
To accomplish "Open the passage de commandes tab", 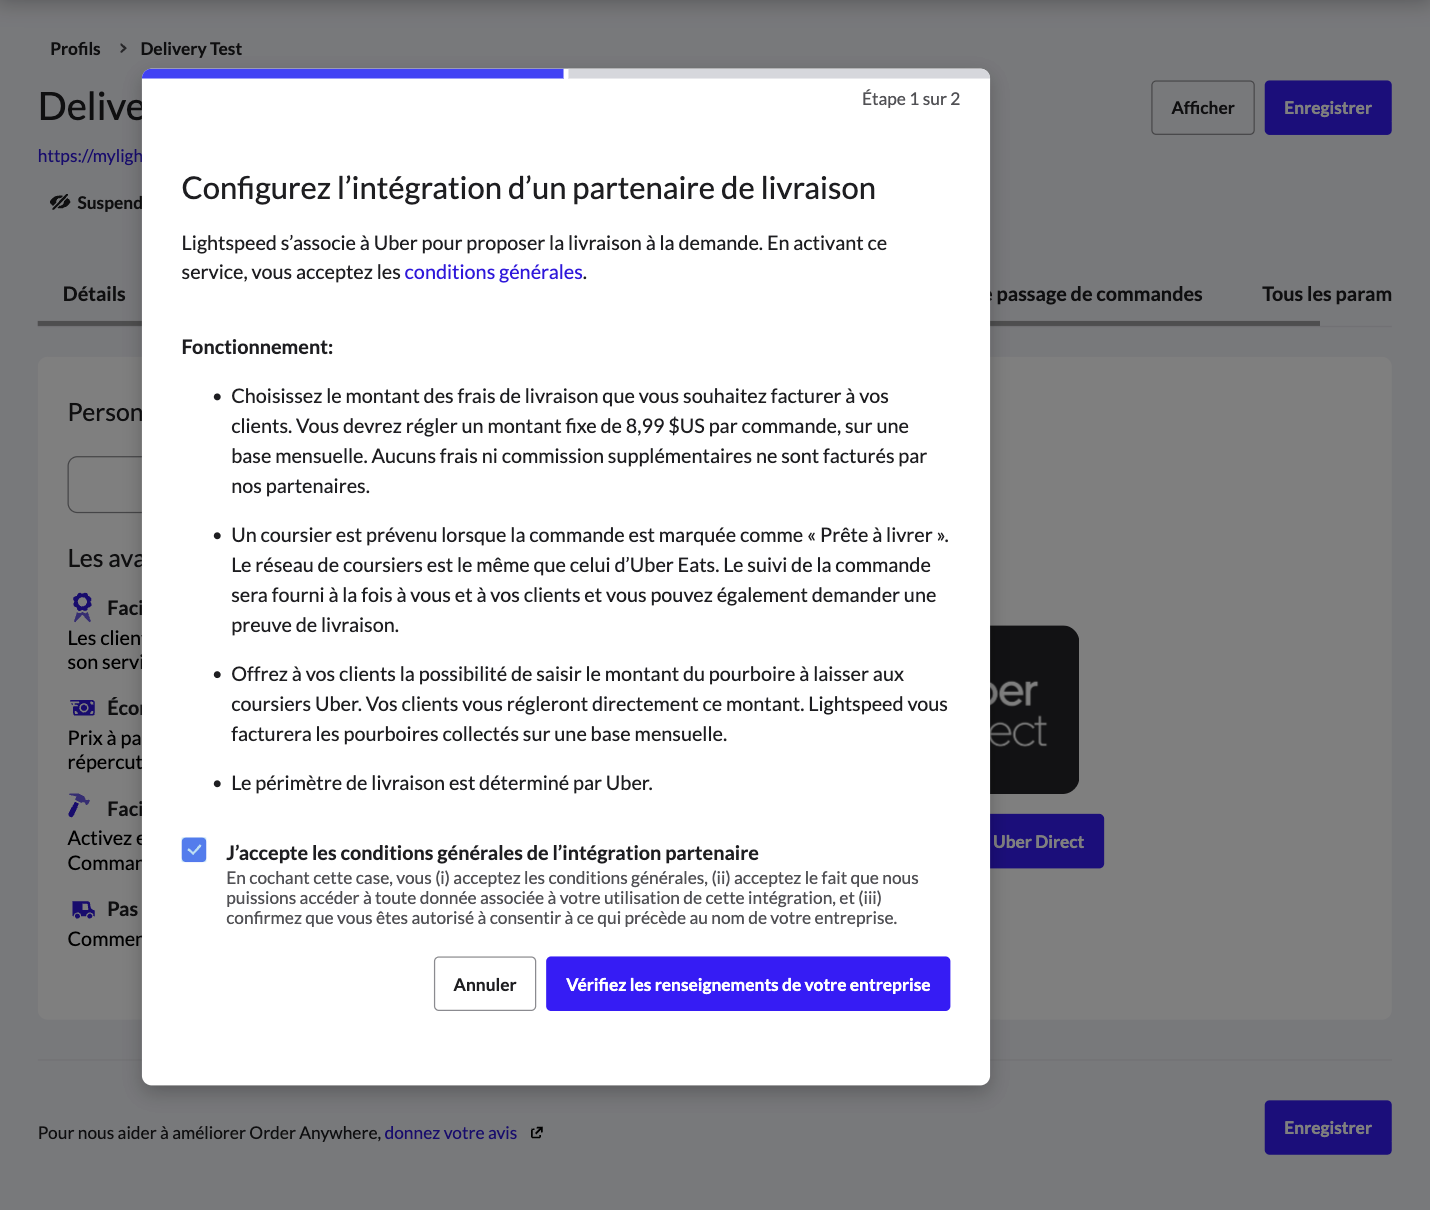I will tap(1098, 294).
